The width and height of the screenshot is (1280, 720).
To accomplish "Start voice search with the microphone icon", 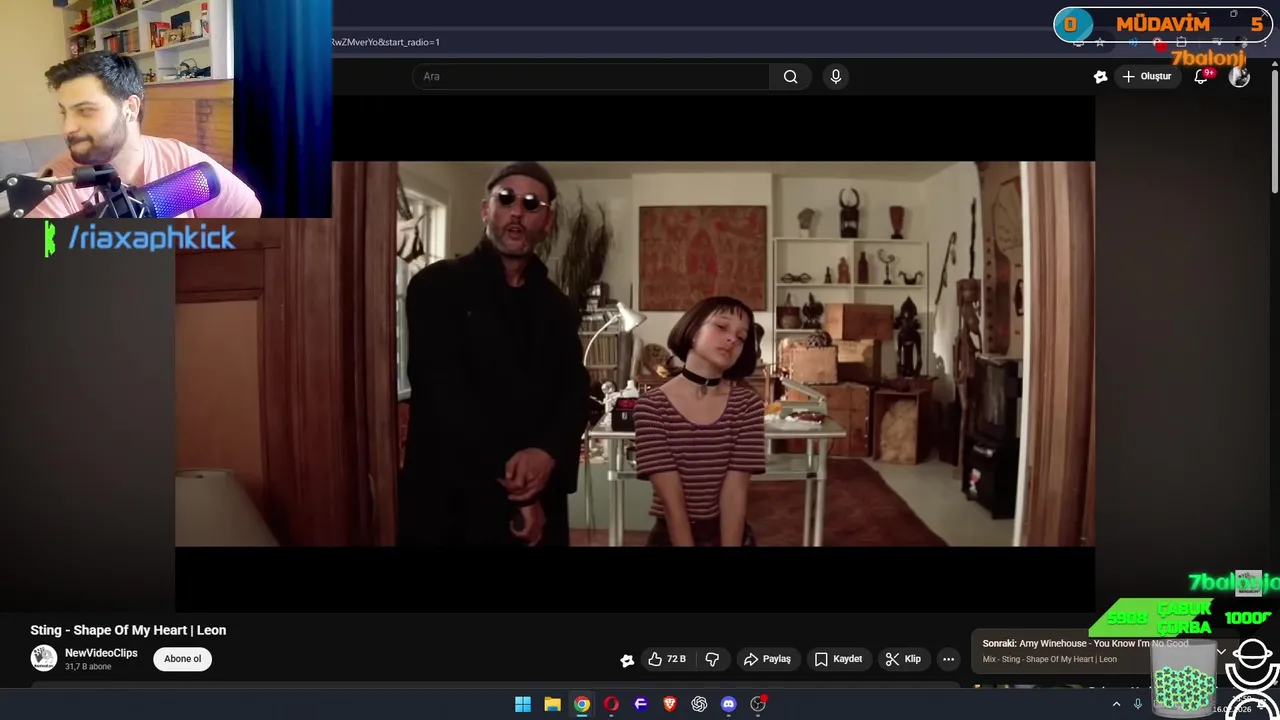I will [x=836, y=76].
